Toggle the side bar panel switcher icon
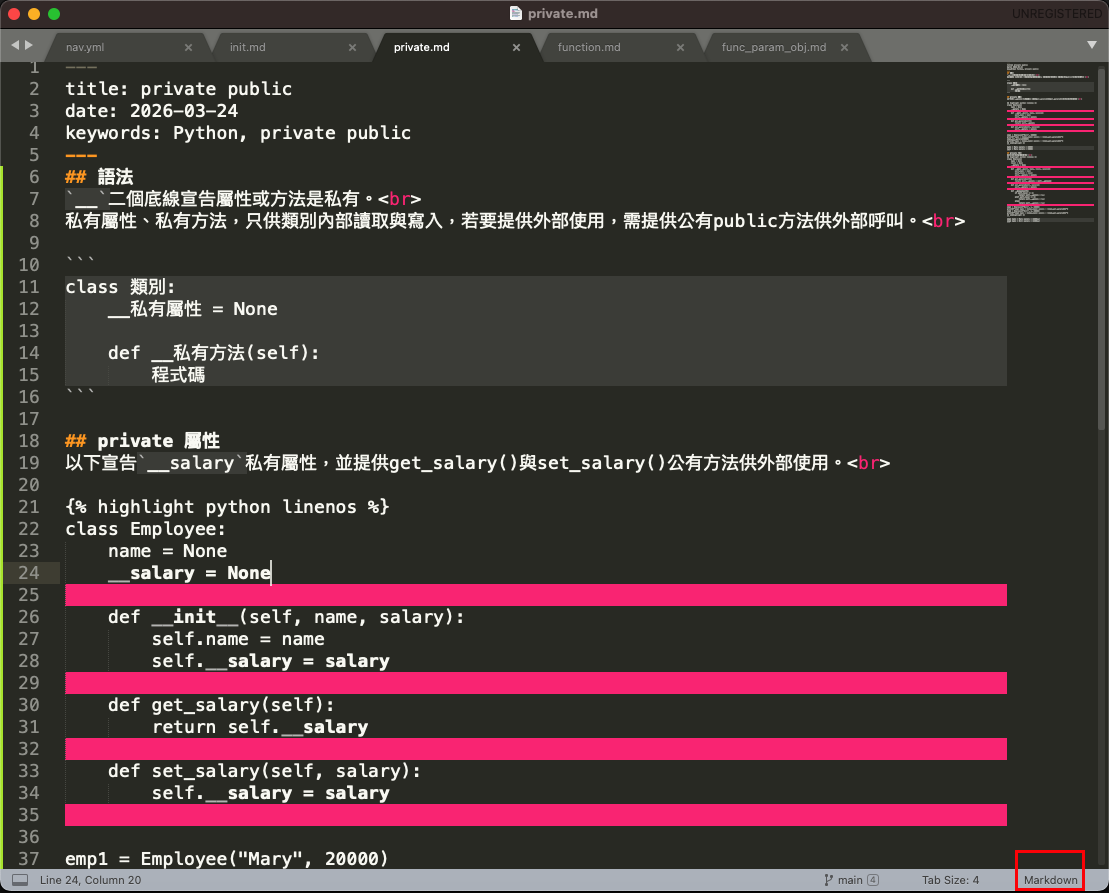 coord(21,880)
